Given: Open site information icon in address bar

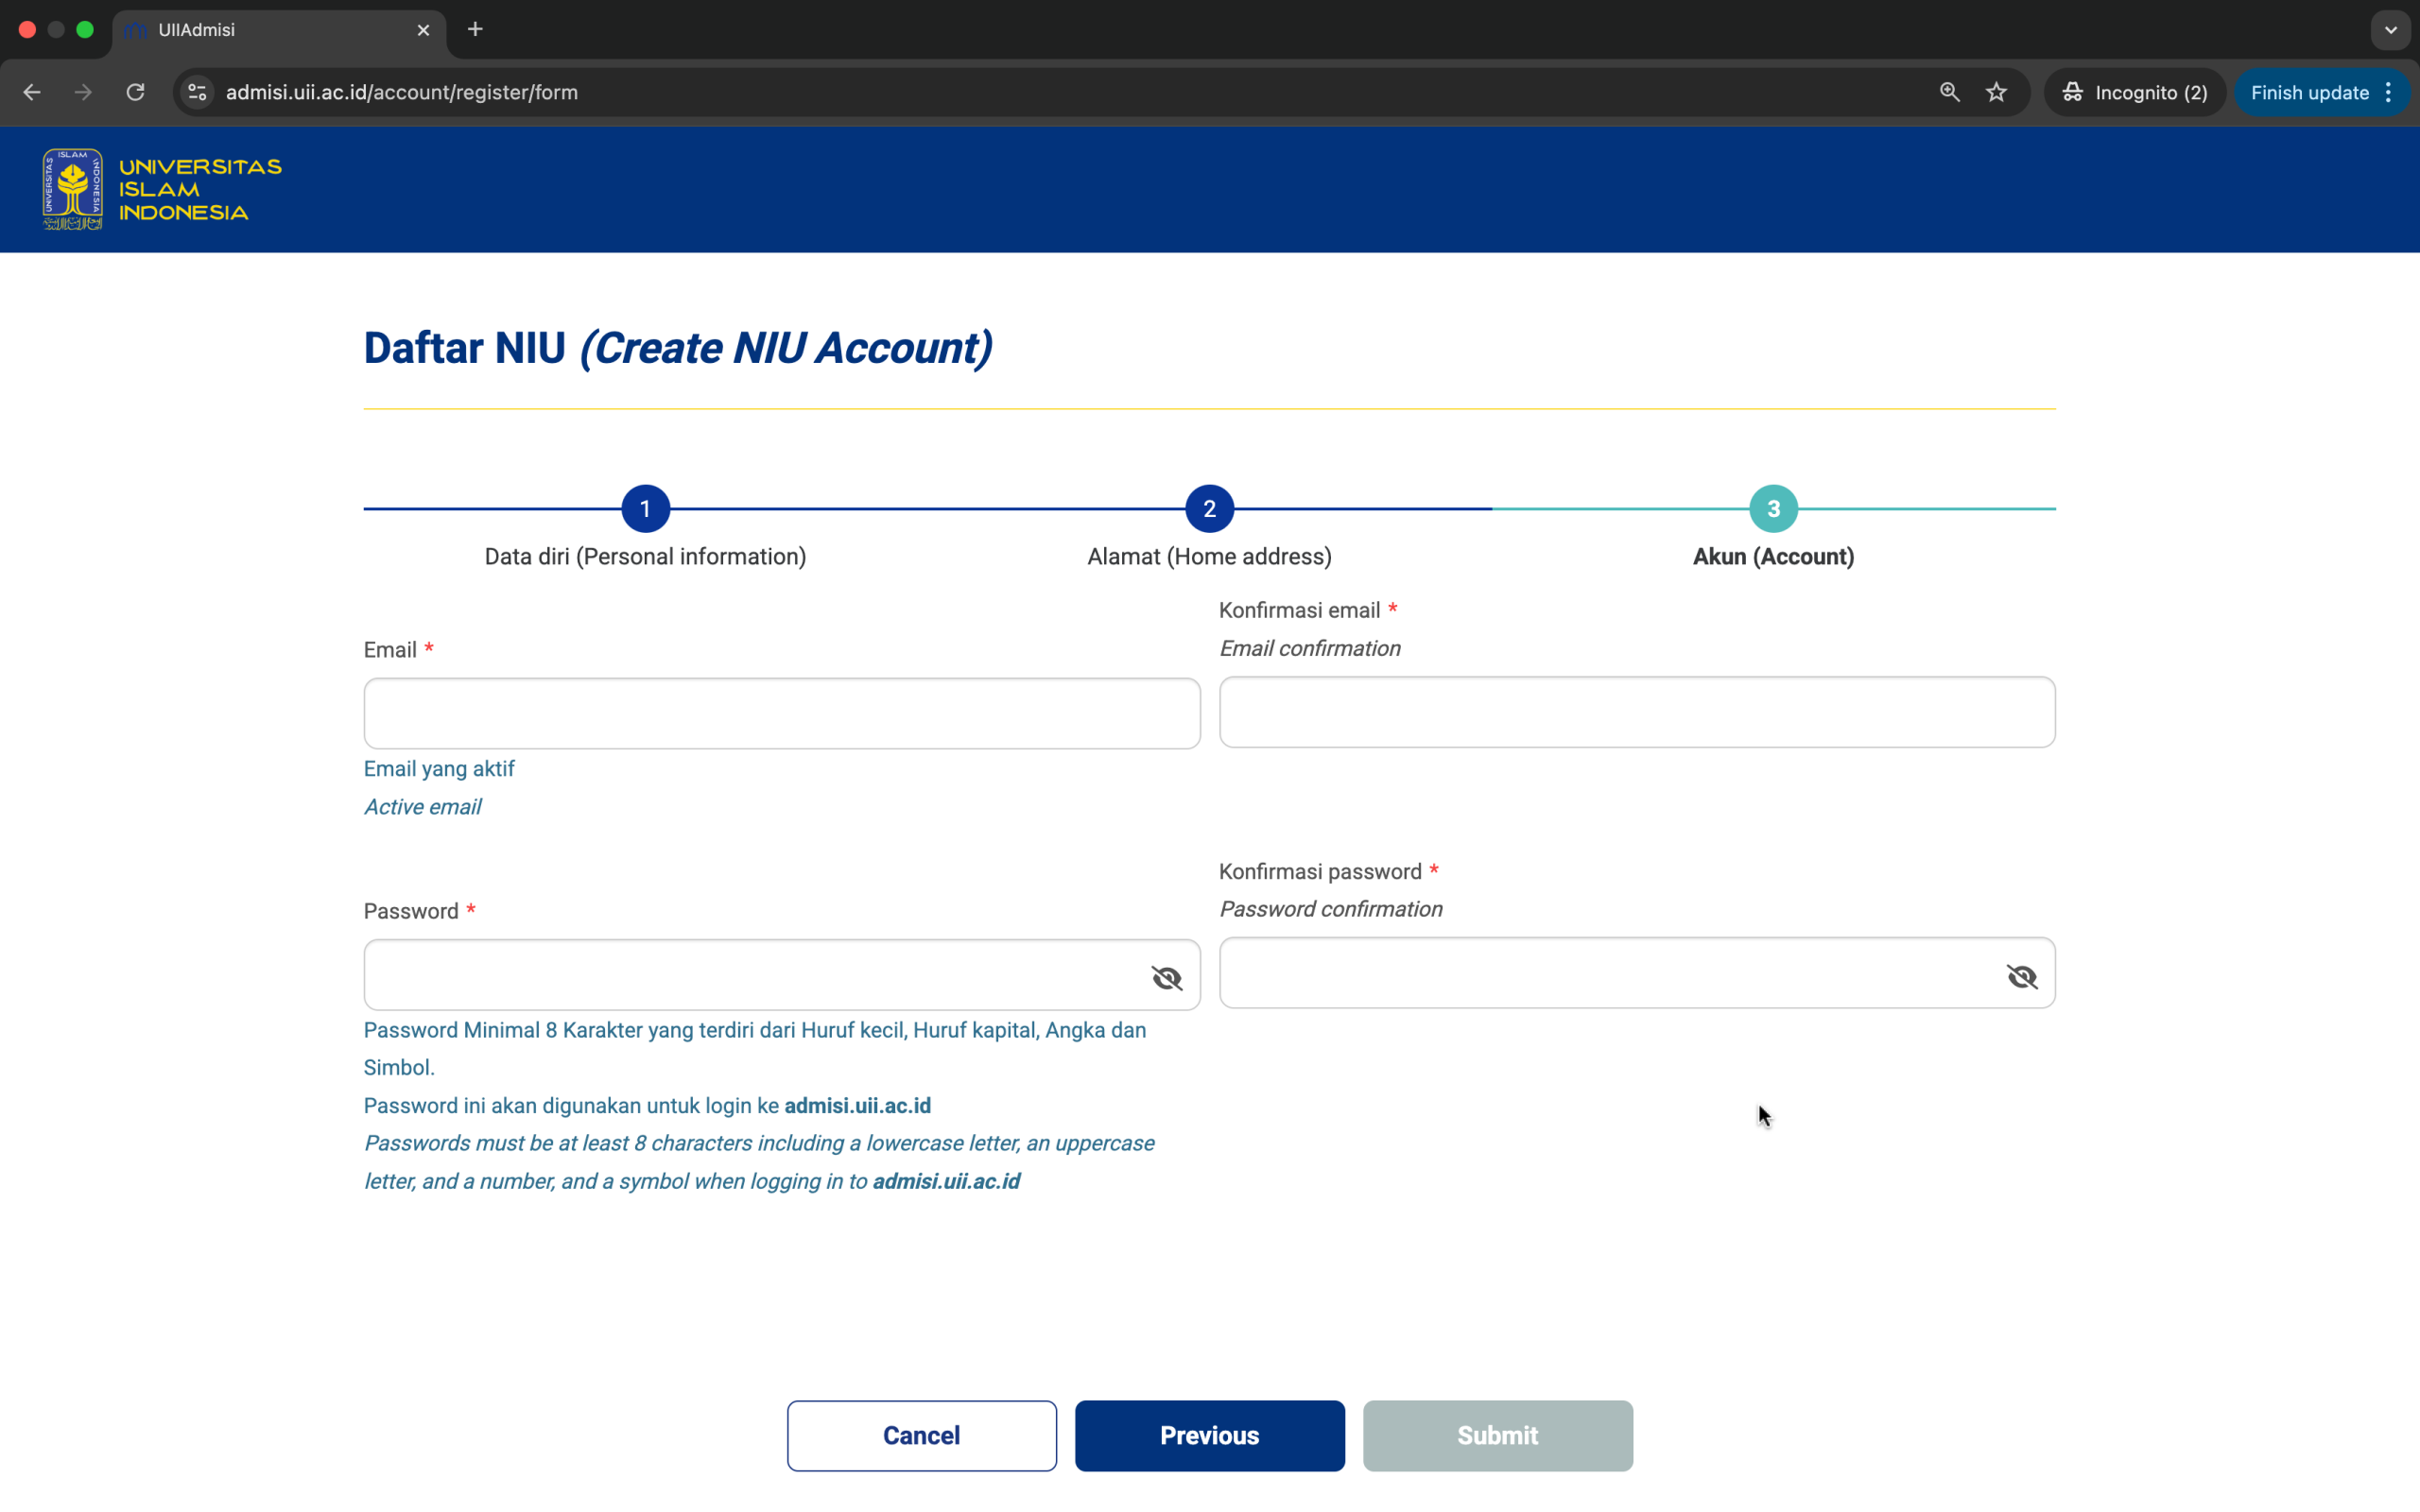Looking at the screenshot, I should [197, 92].
